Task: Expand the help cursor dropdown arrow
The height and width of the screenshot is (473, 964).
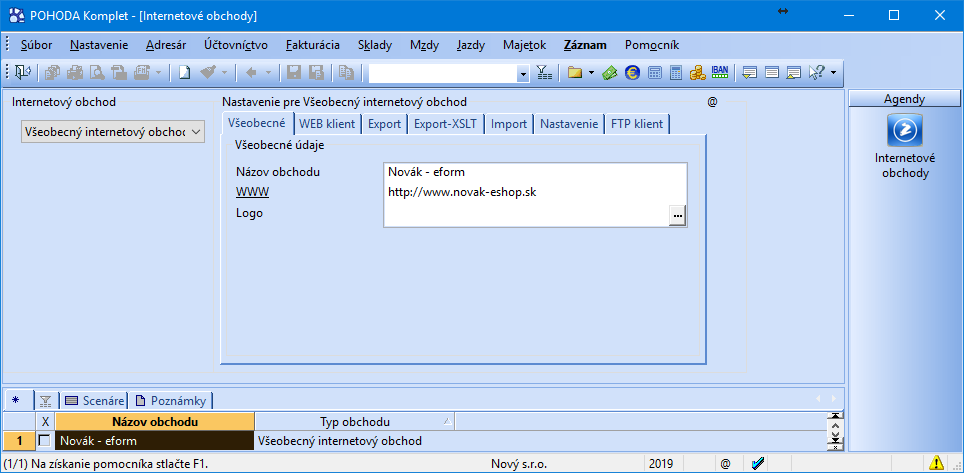Action: click(x=833, y=73)
